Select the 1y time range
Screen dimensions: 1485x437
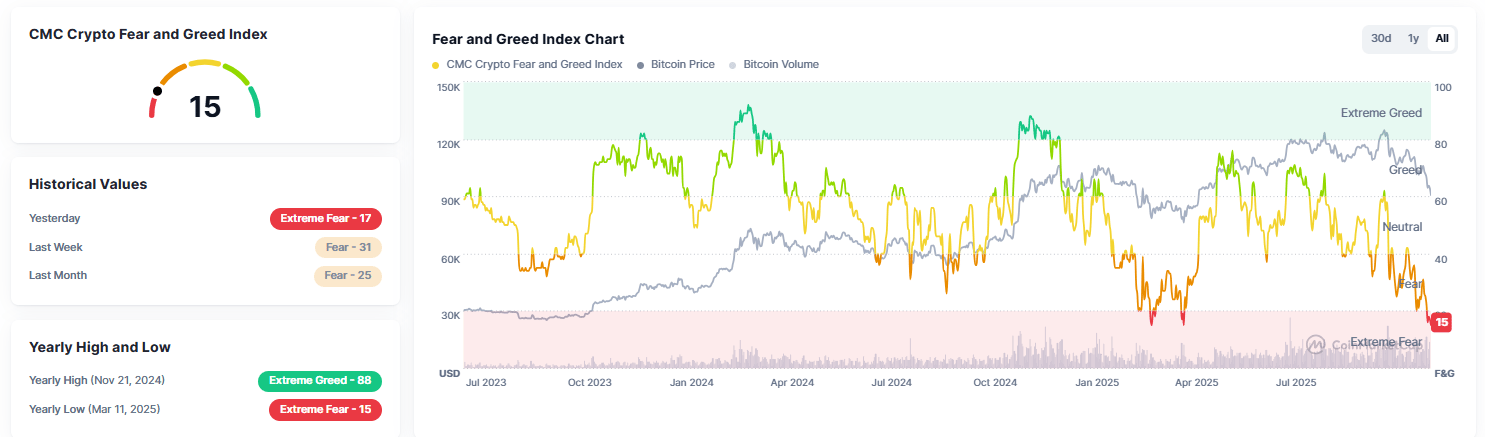point(1413,38)
